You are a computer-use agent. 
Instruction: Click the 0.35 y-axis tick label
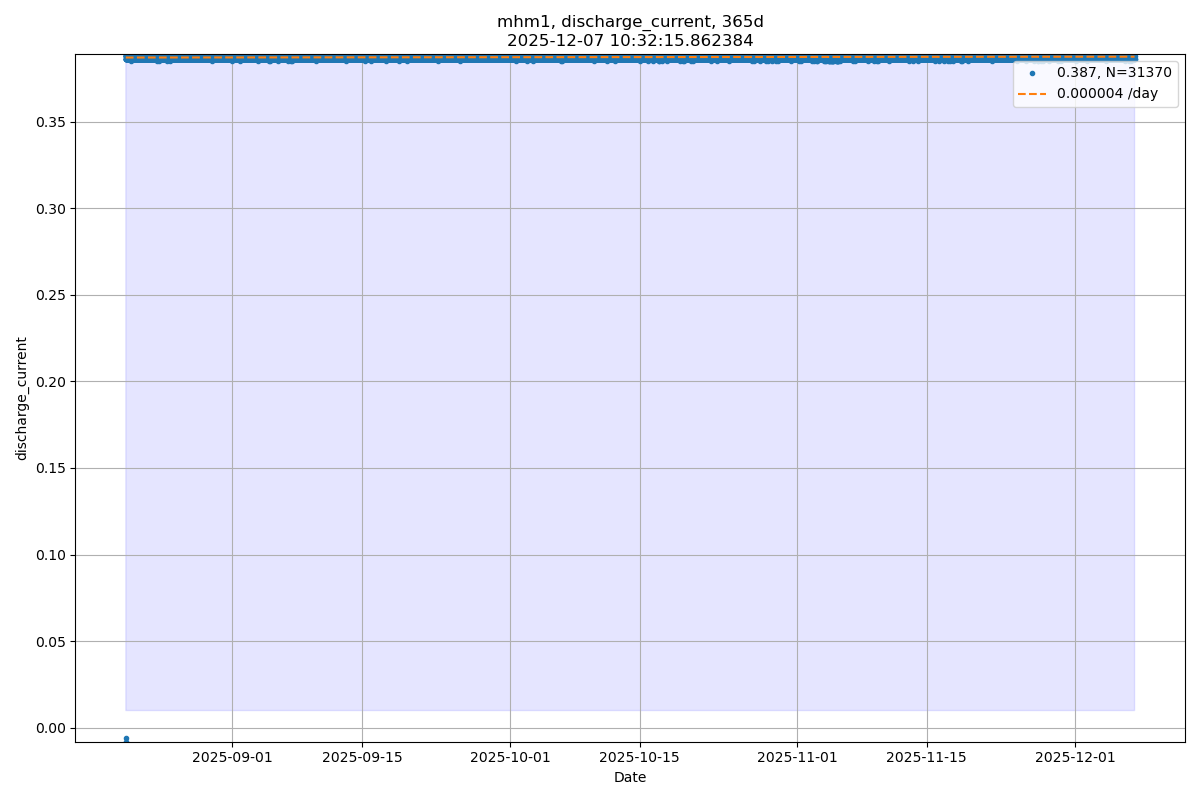(50, 122)
